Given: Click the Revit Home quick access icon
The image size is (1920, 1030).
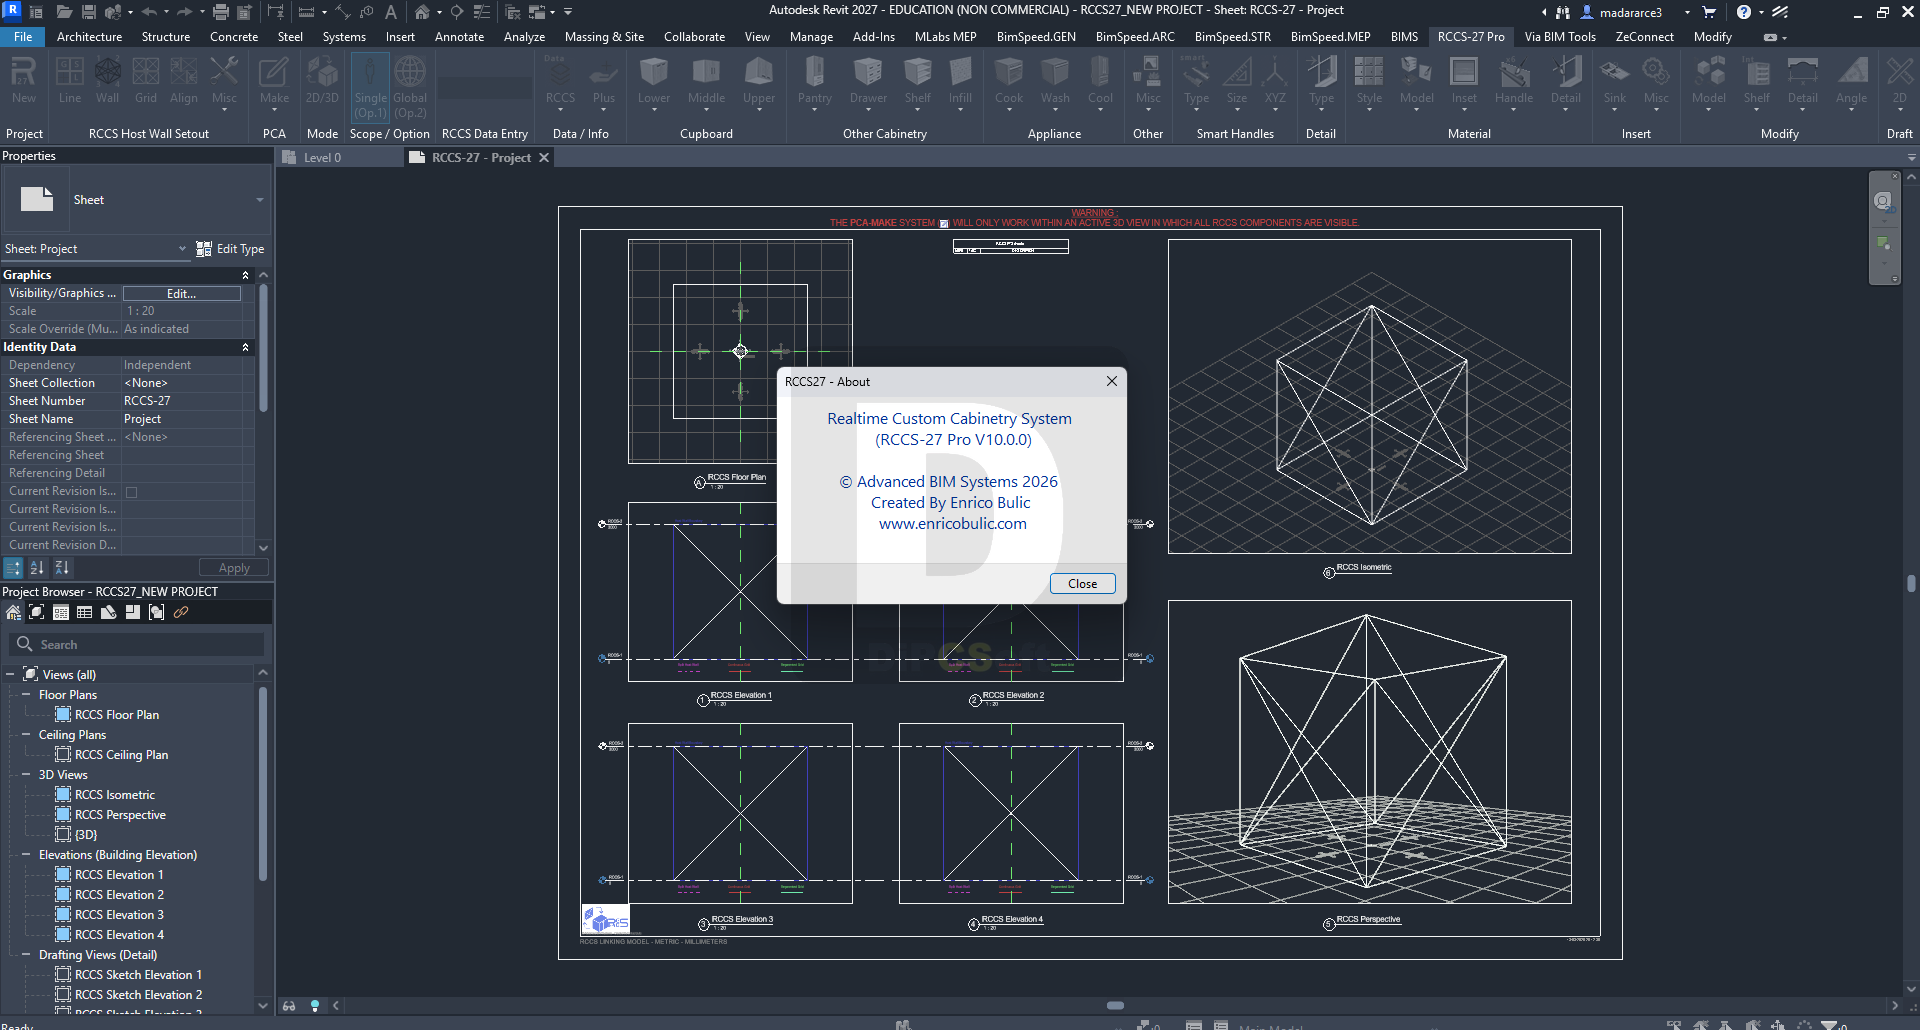Looking at the screenshot, I should tap(422, 12).
